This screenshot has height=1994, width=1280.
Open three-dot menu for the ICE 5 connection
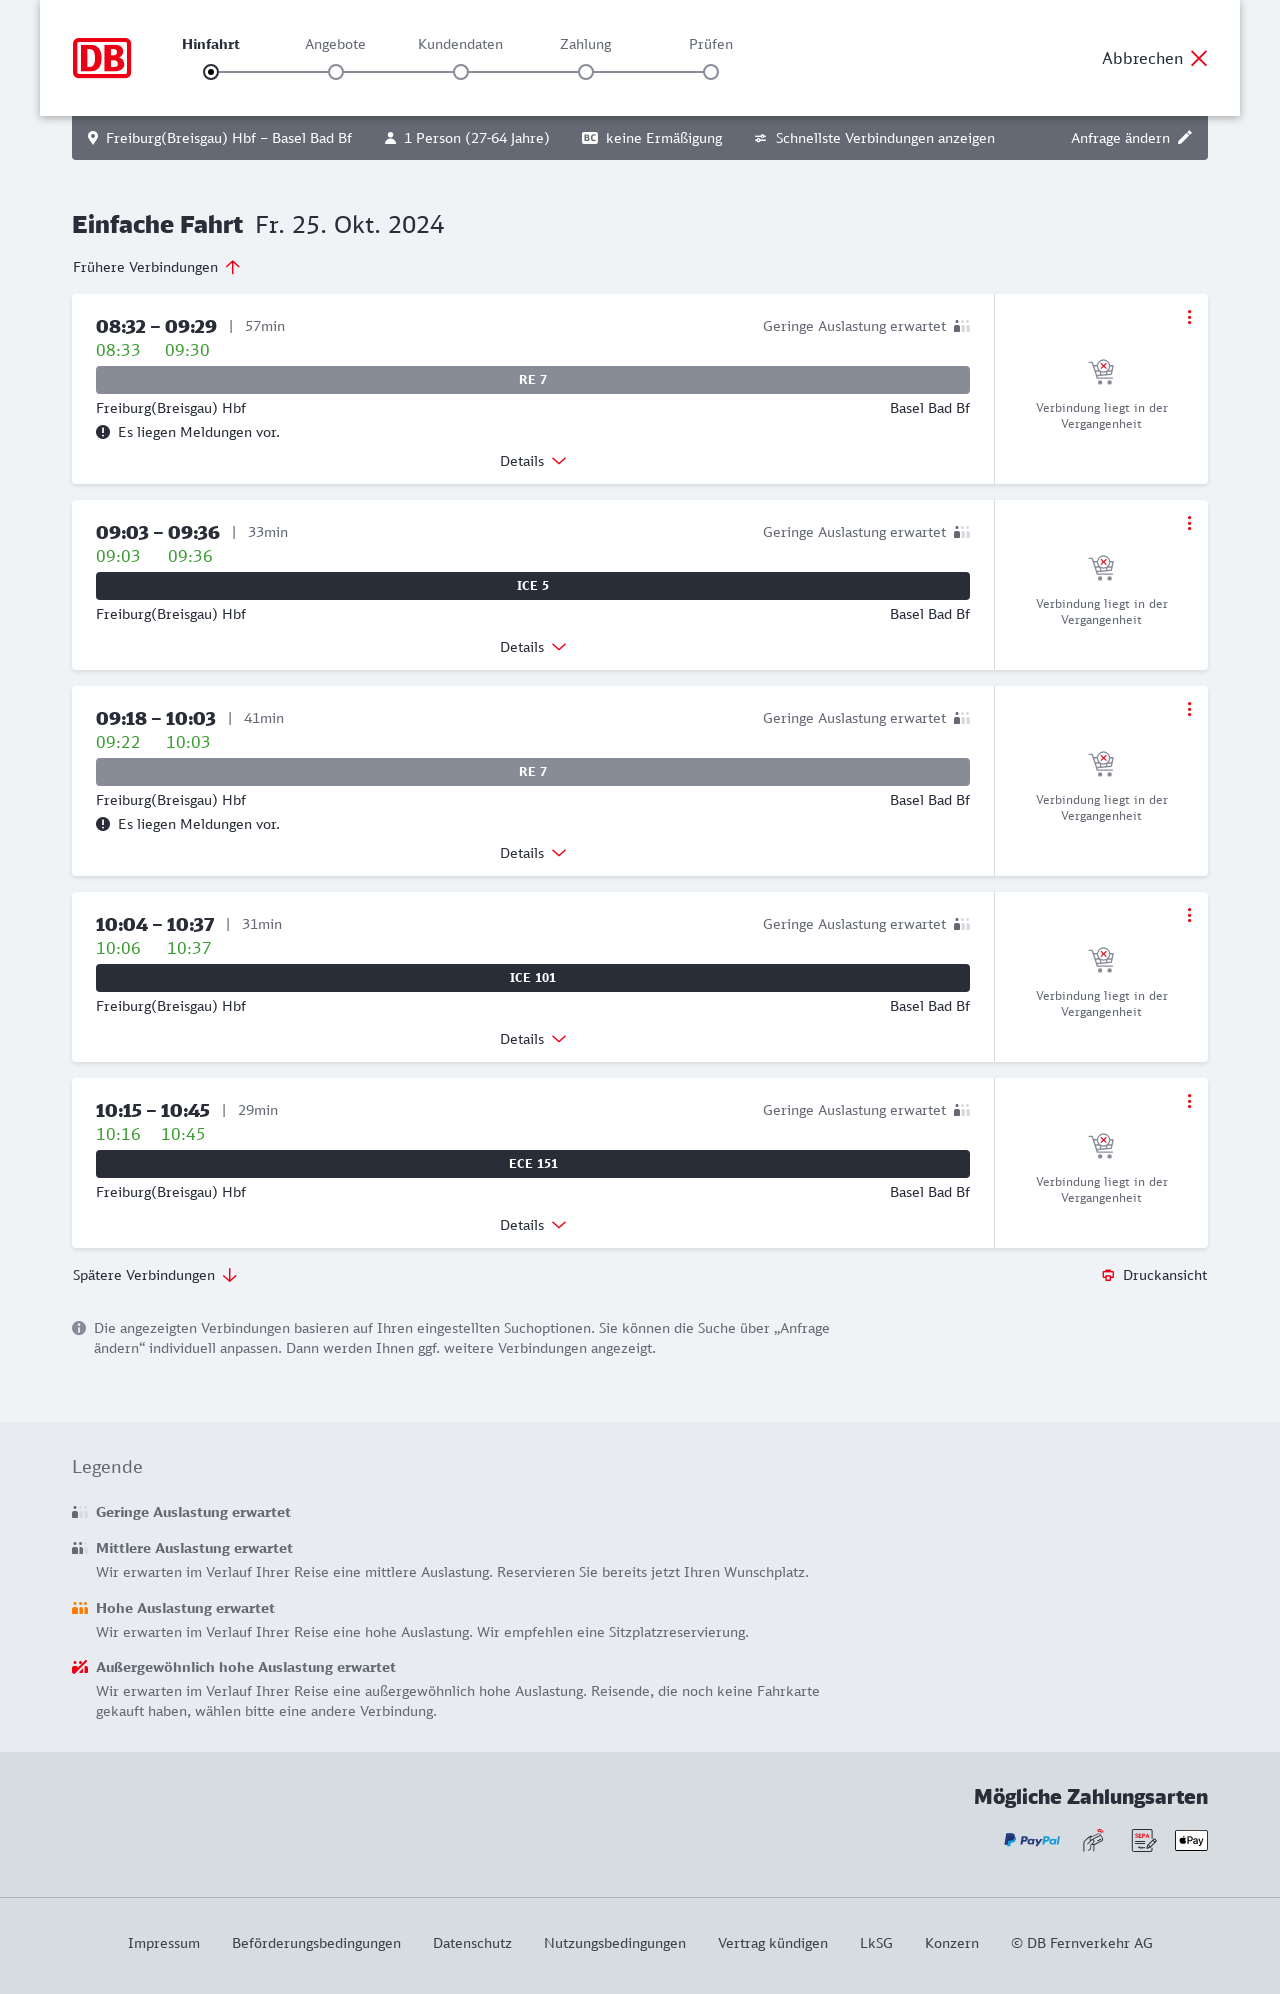pos(1189,523)
